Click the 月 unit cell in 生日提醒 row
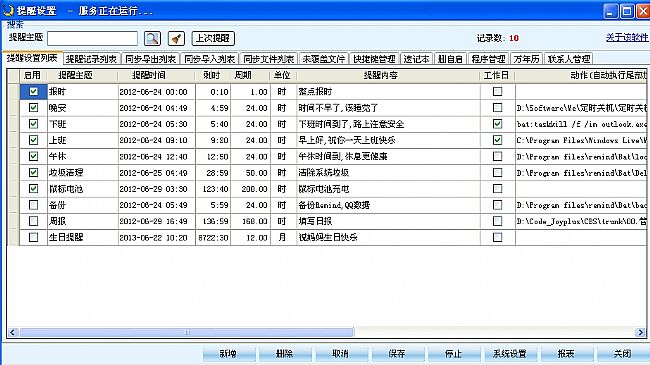 click(x=284, y=237)
